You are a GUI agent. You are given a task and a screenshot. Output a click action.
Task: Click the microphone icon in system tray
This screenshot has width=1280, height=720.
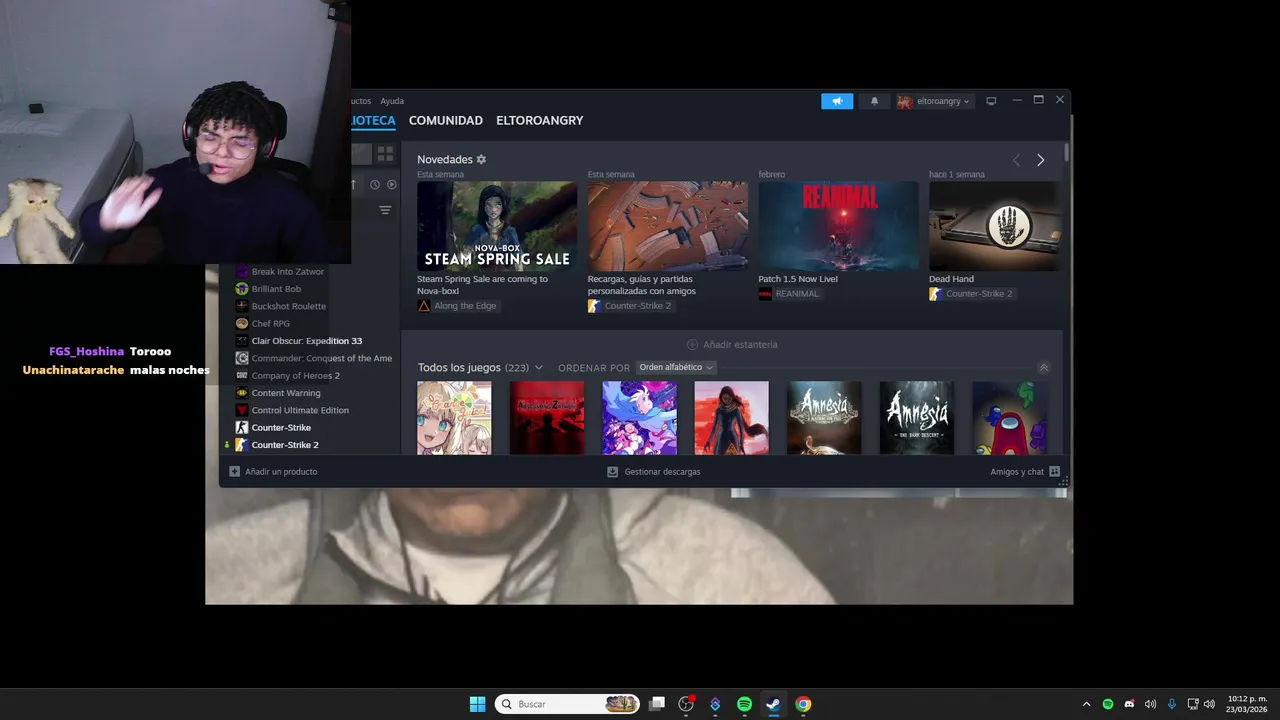pyautogui.click(x=1172, y=704)
